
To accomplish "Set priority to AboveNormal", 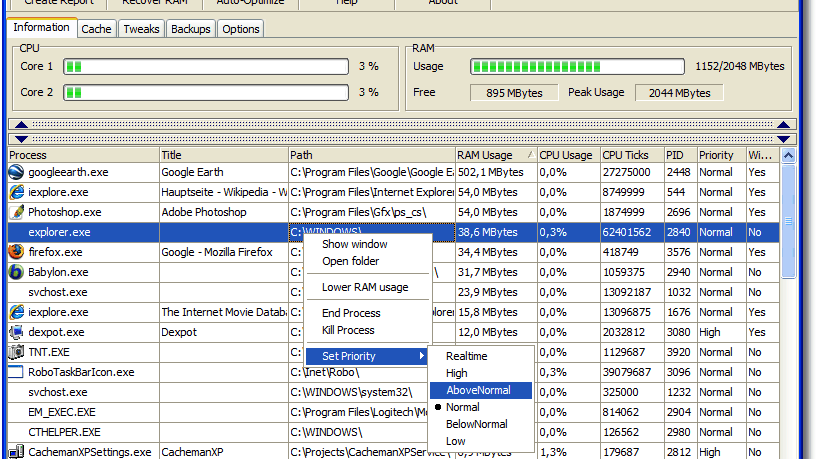I will tap(478, 390).
